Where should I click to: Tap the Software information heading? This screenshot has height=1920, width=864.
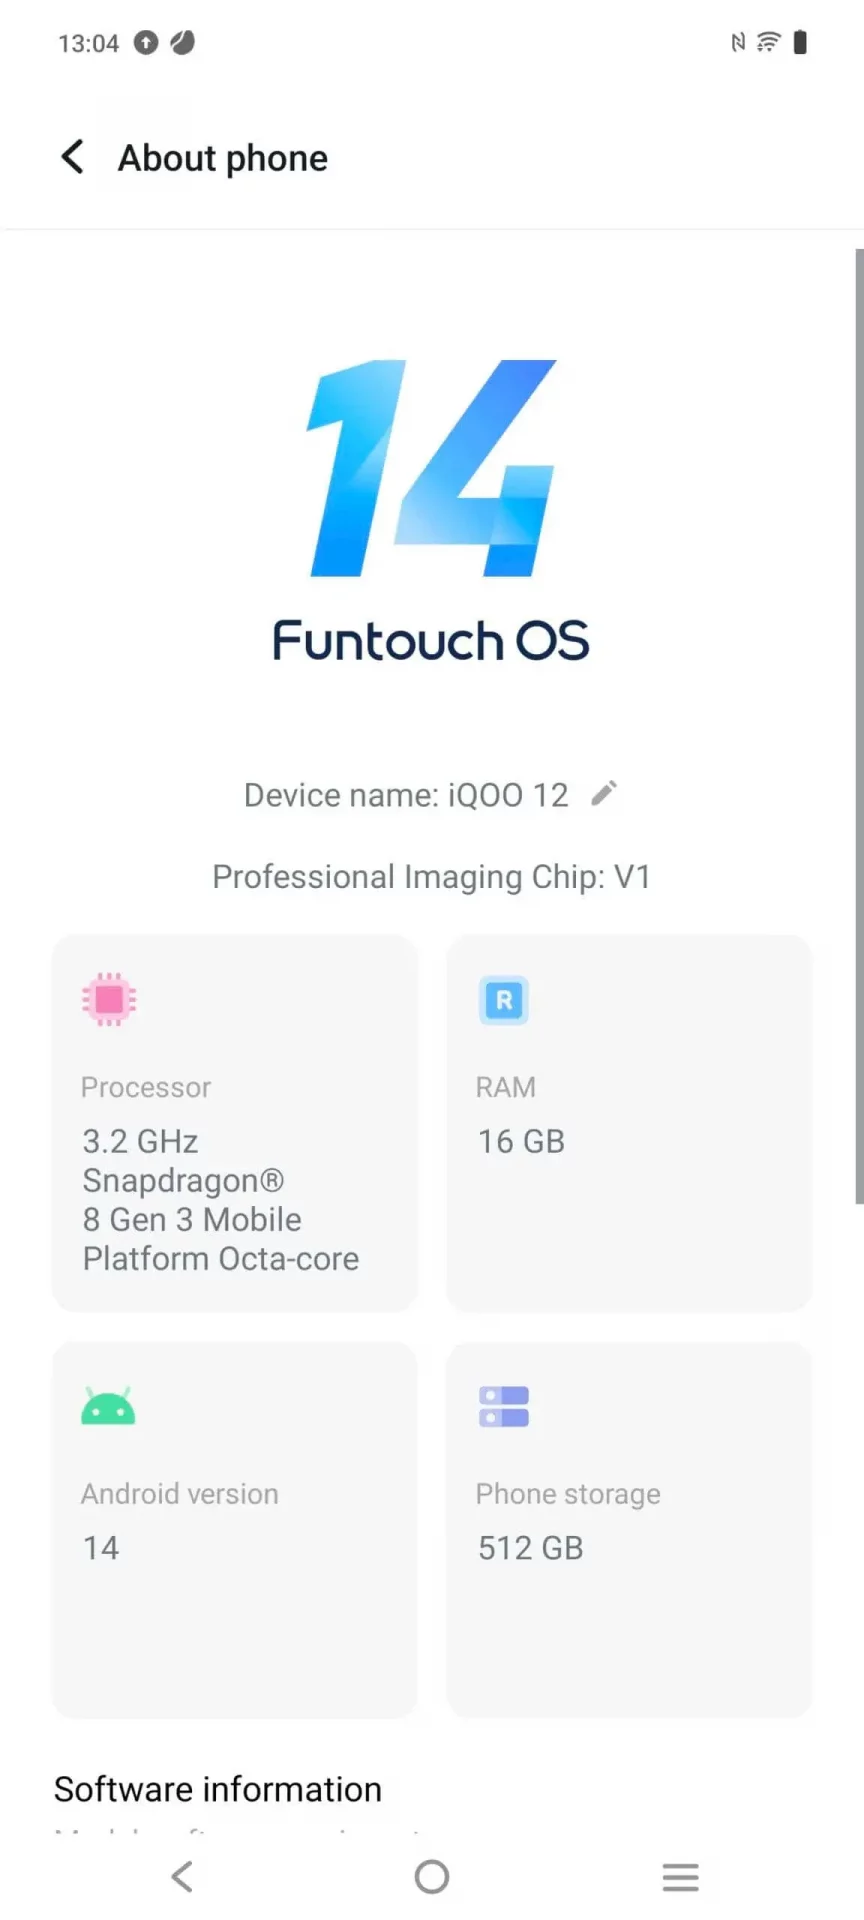(x=218, y=1789)
